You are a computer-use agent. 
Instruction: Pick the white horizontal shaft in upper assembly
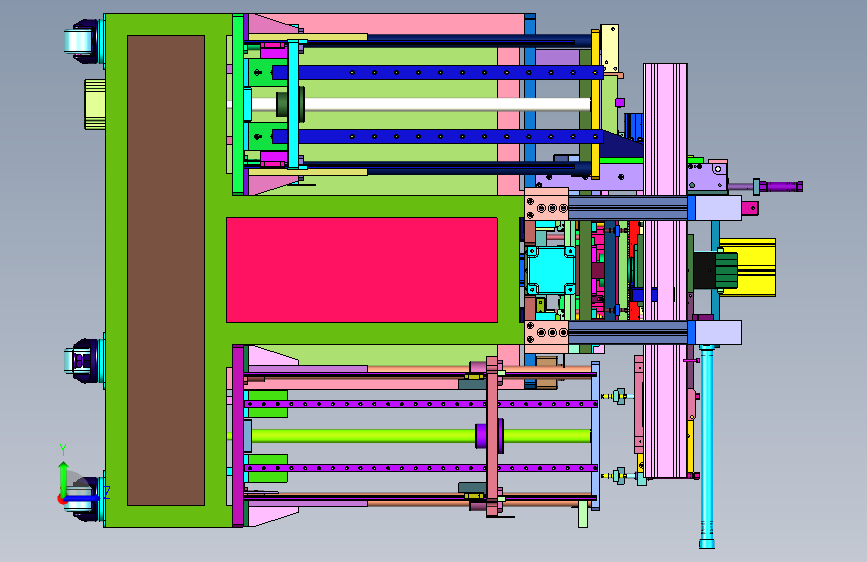[446, 104]
